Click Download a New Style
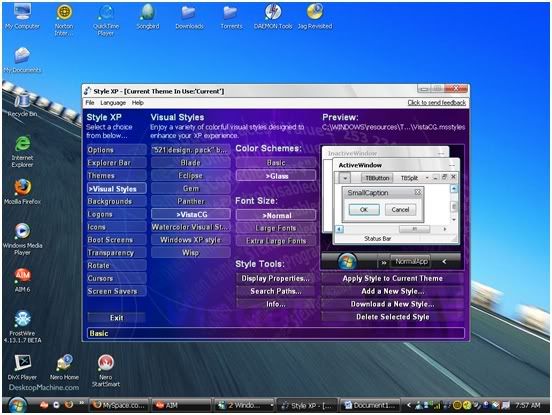 pyautogui.click(x=393, y=304)
